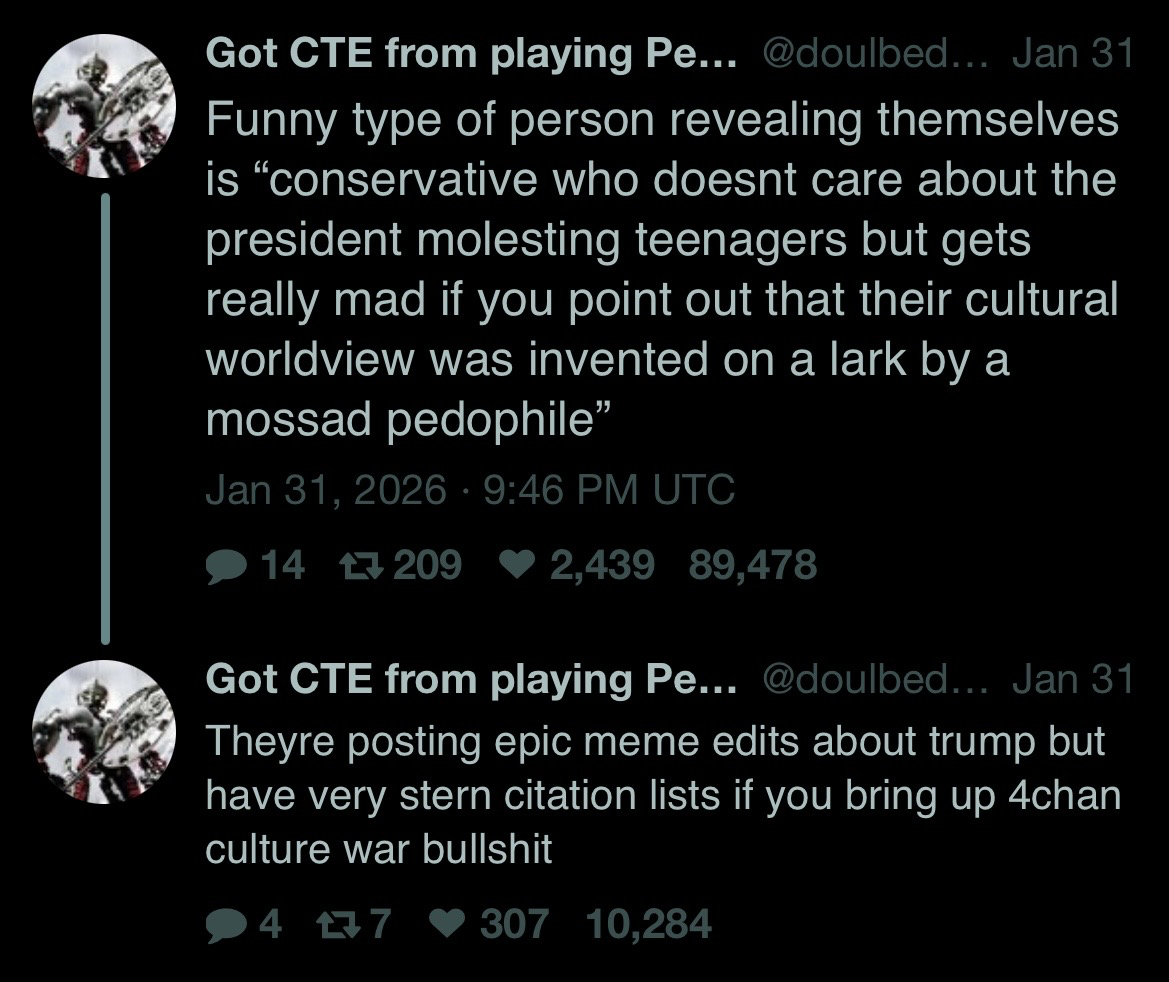Retweet the first tweet with 209 retweets

[355, 566]
